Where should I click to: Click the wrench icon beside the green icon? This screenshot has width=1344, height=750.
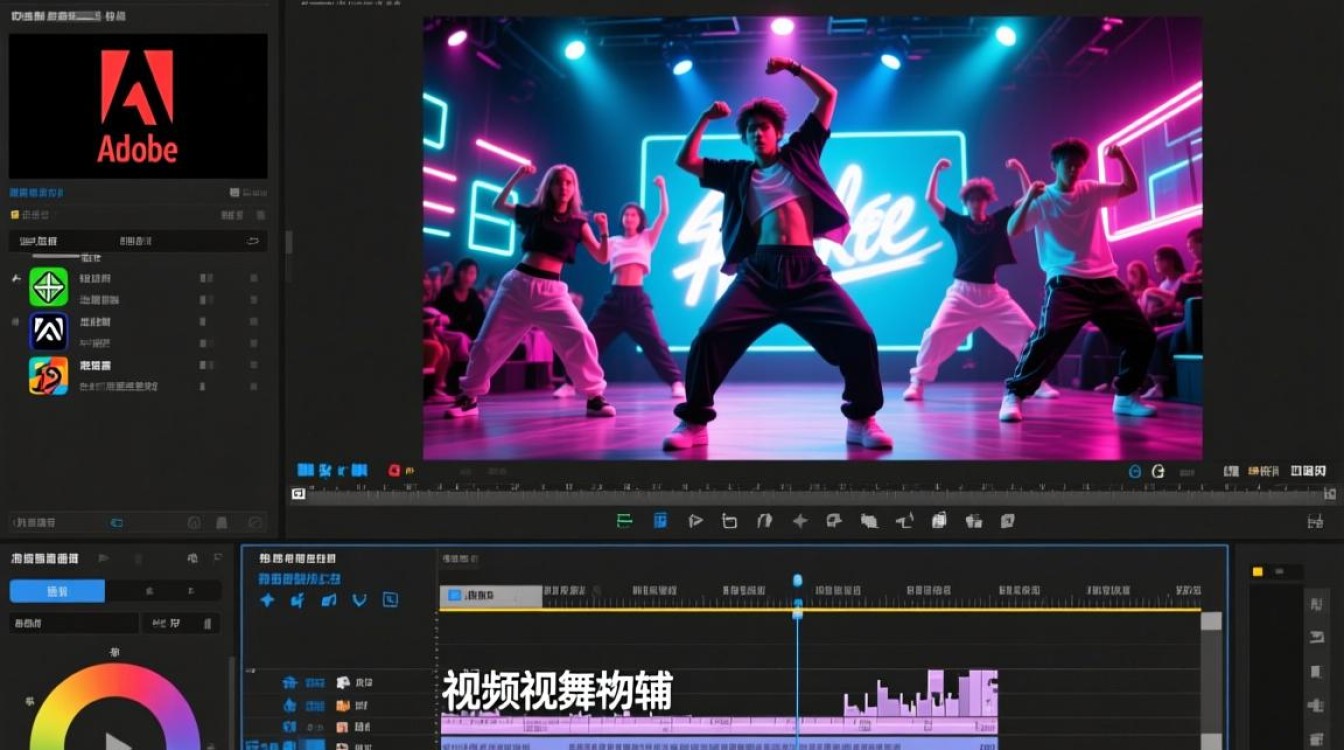coord(15,278)
